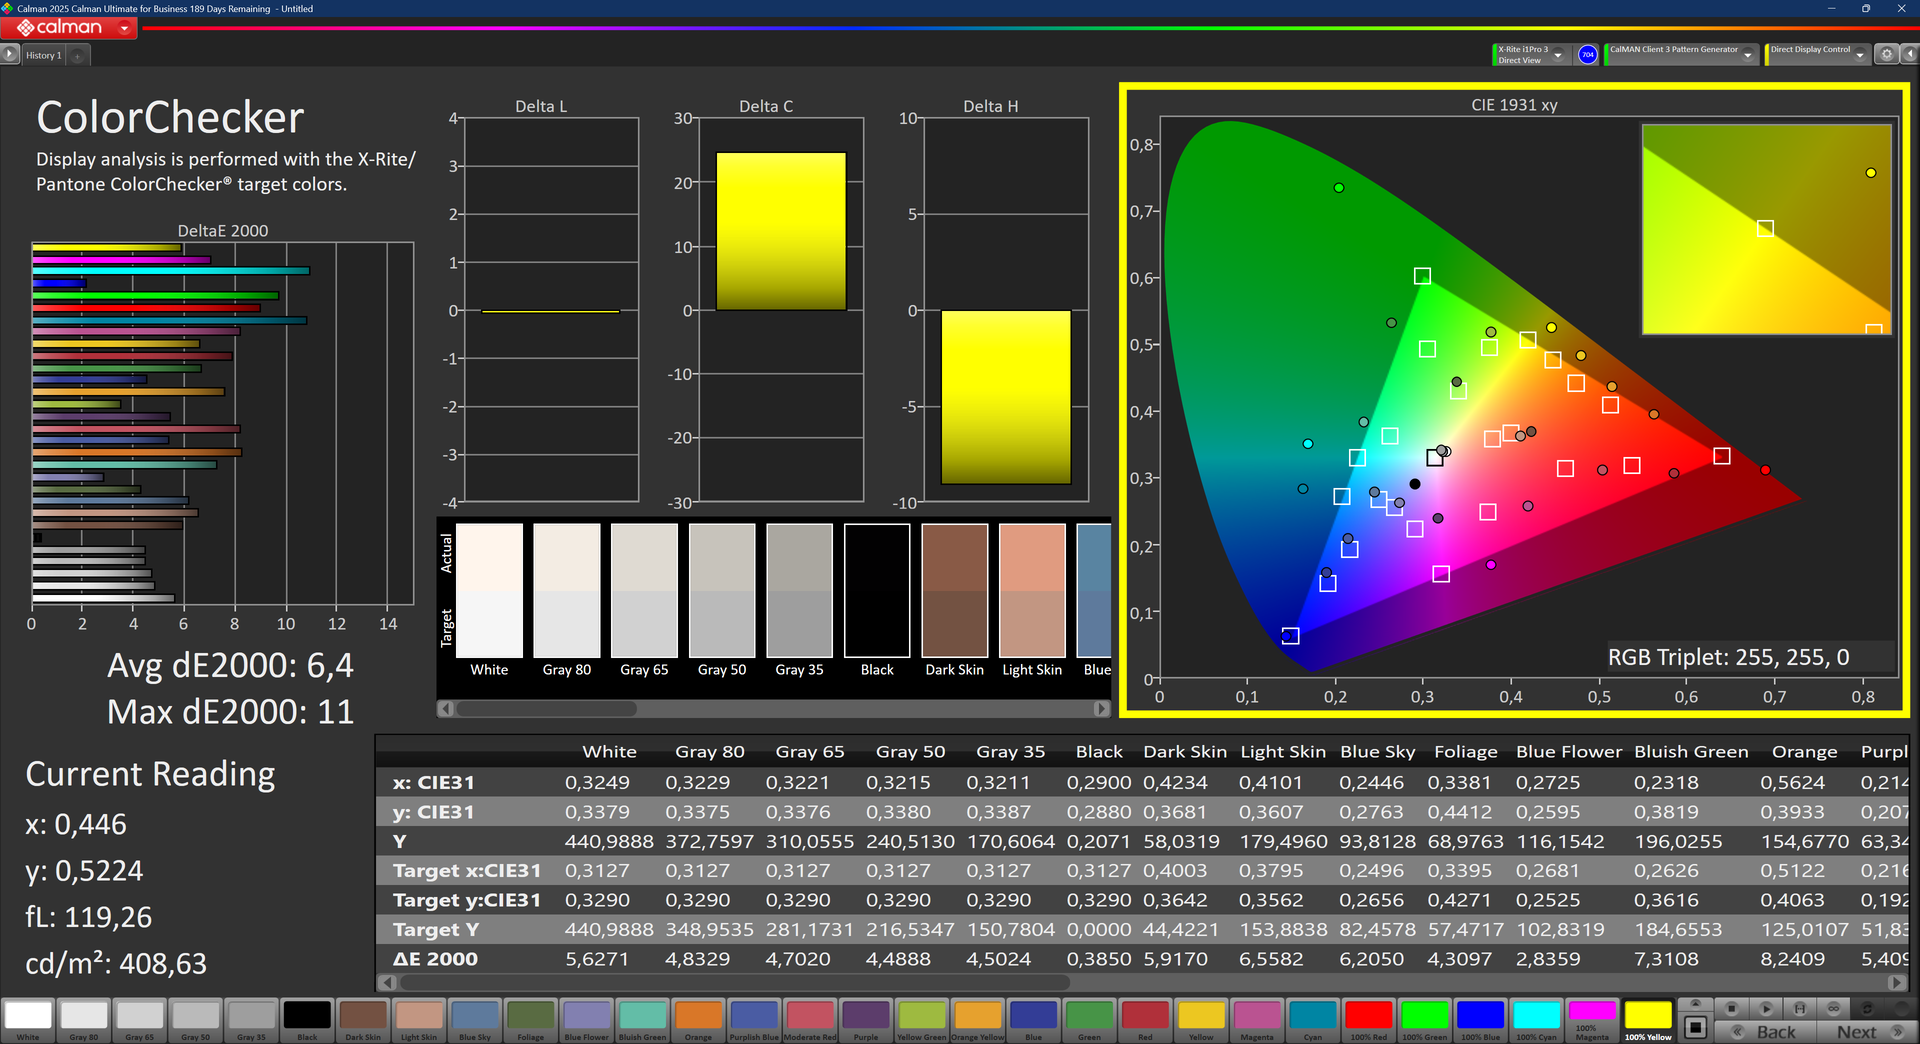Viewport: 1920px width, 1044px height.
Task: Collapse the right panel with arrow icon
Action: [1908, 54]
